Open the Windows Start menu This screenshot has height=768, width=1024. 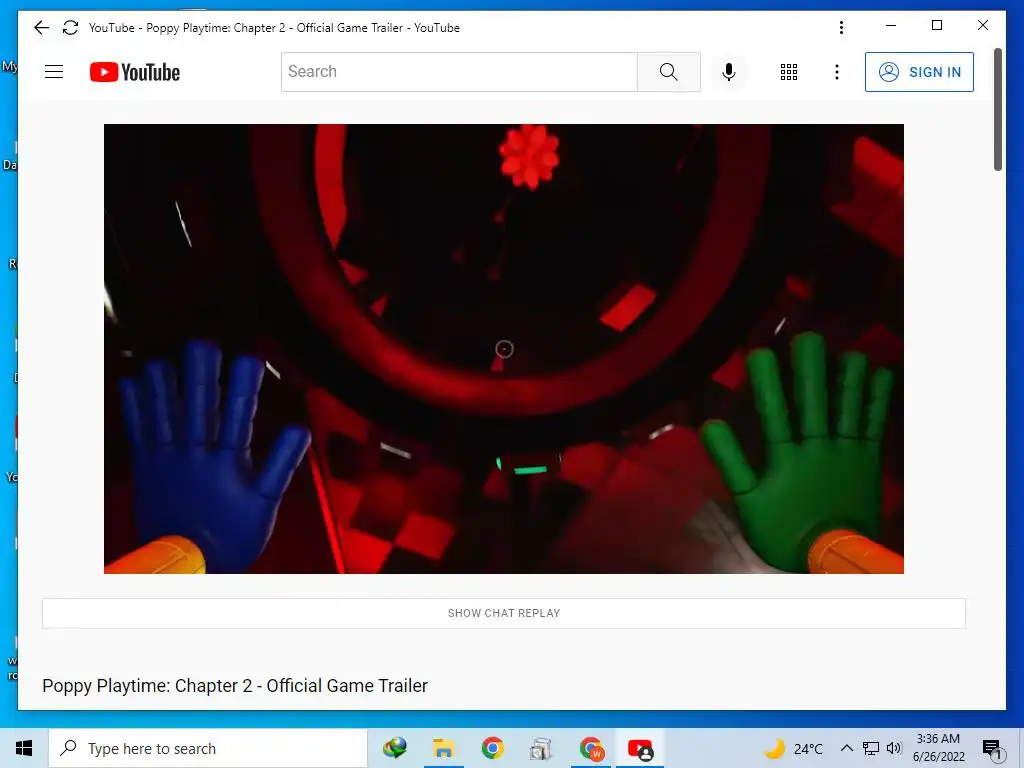point(24,748)
